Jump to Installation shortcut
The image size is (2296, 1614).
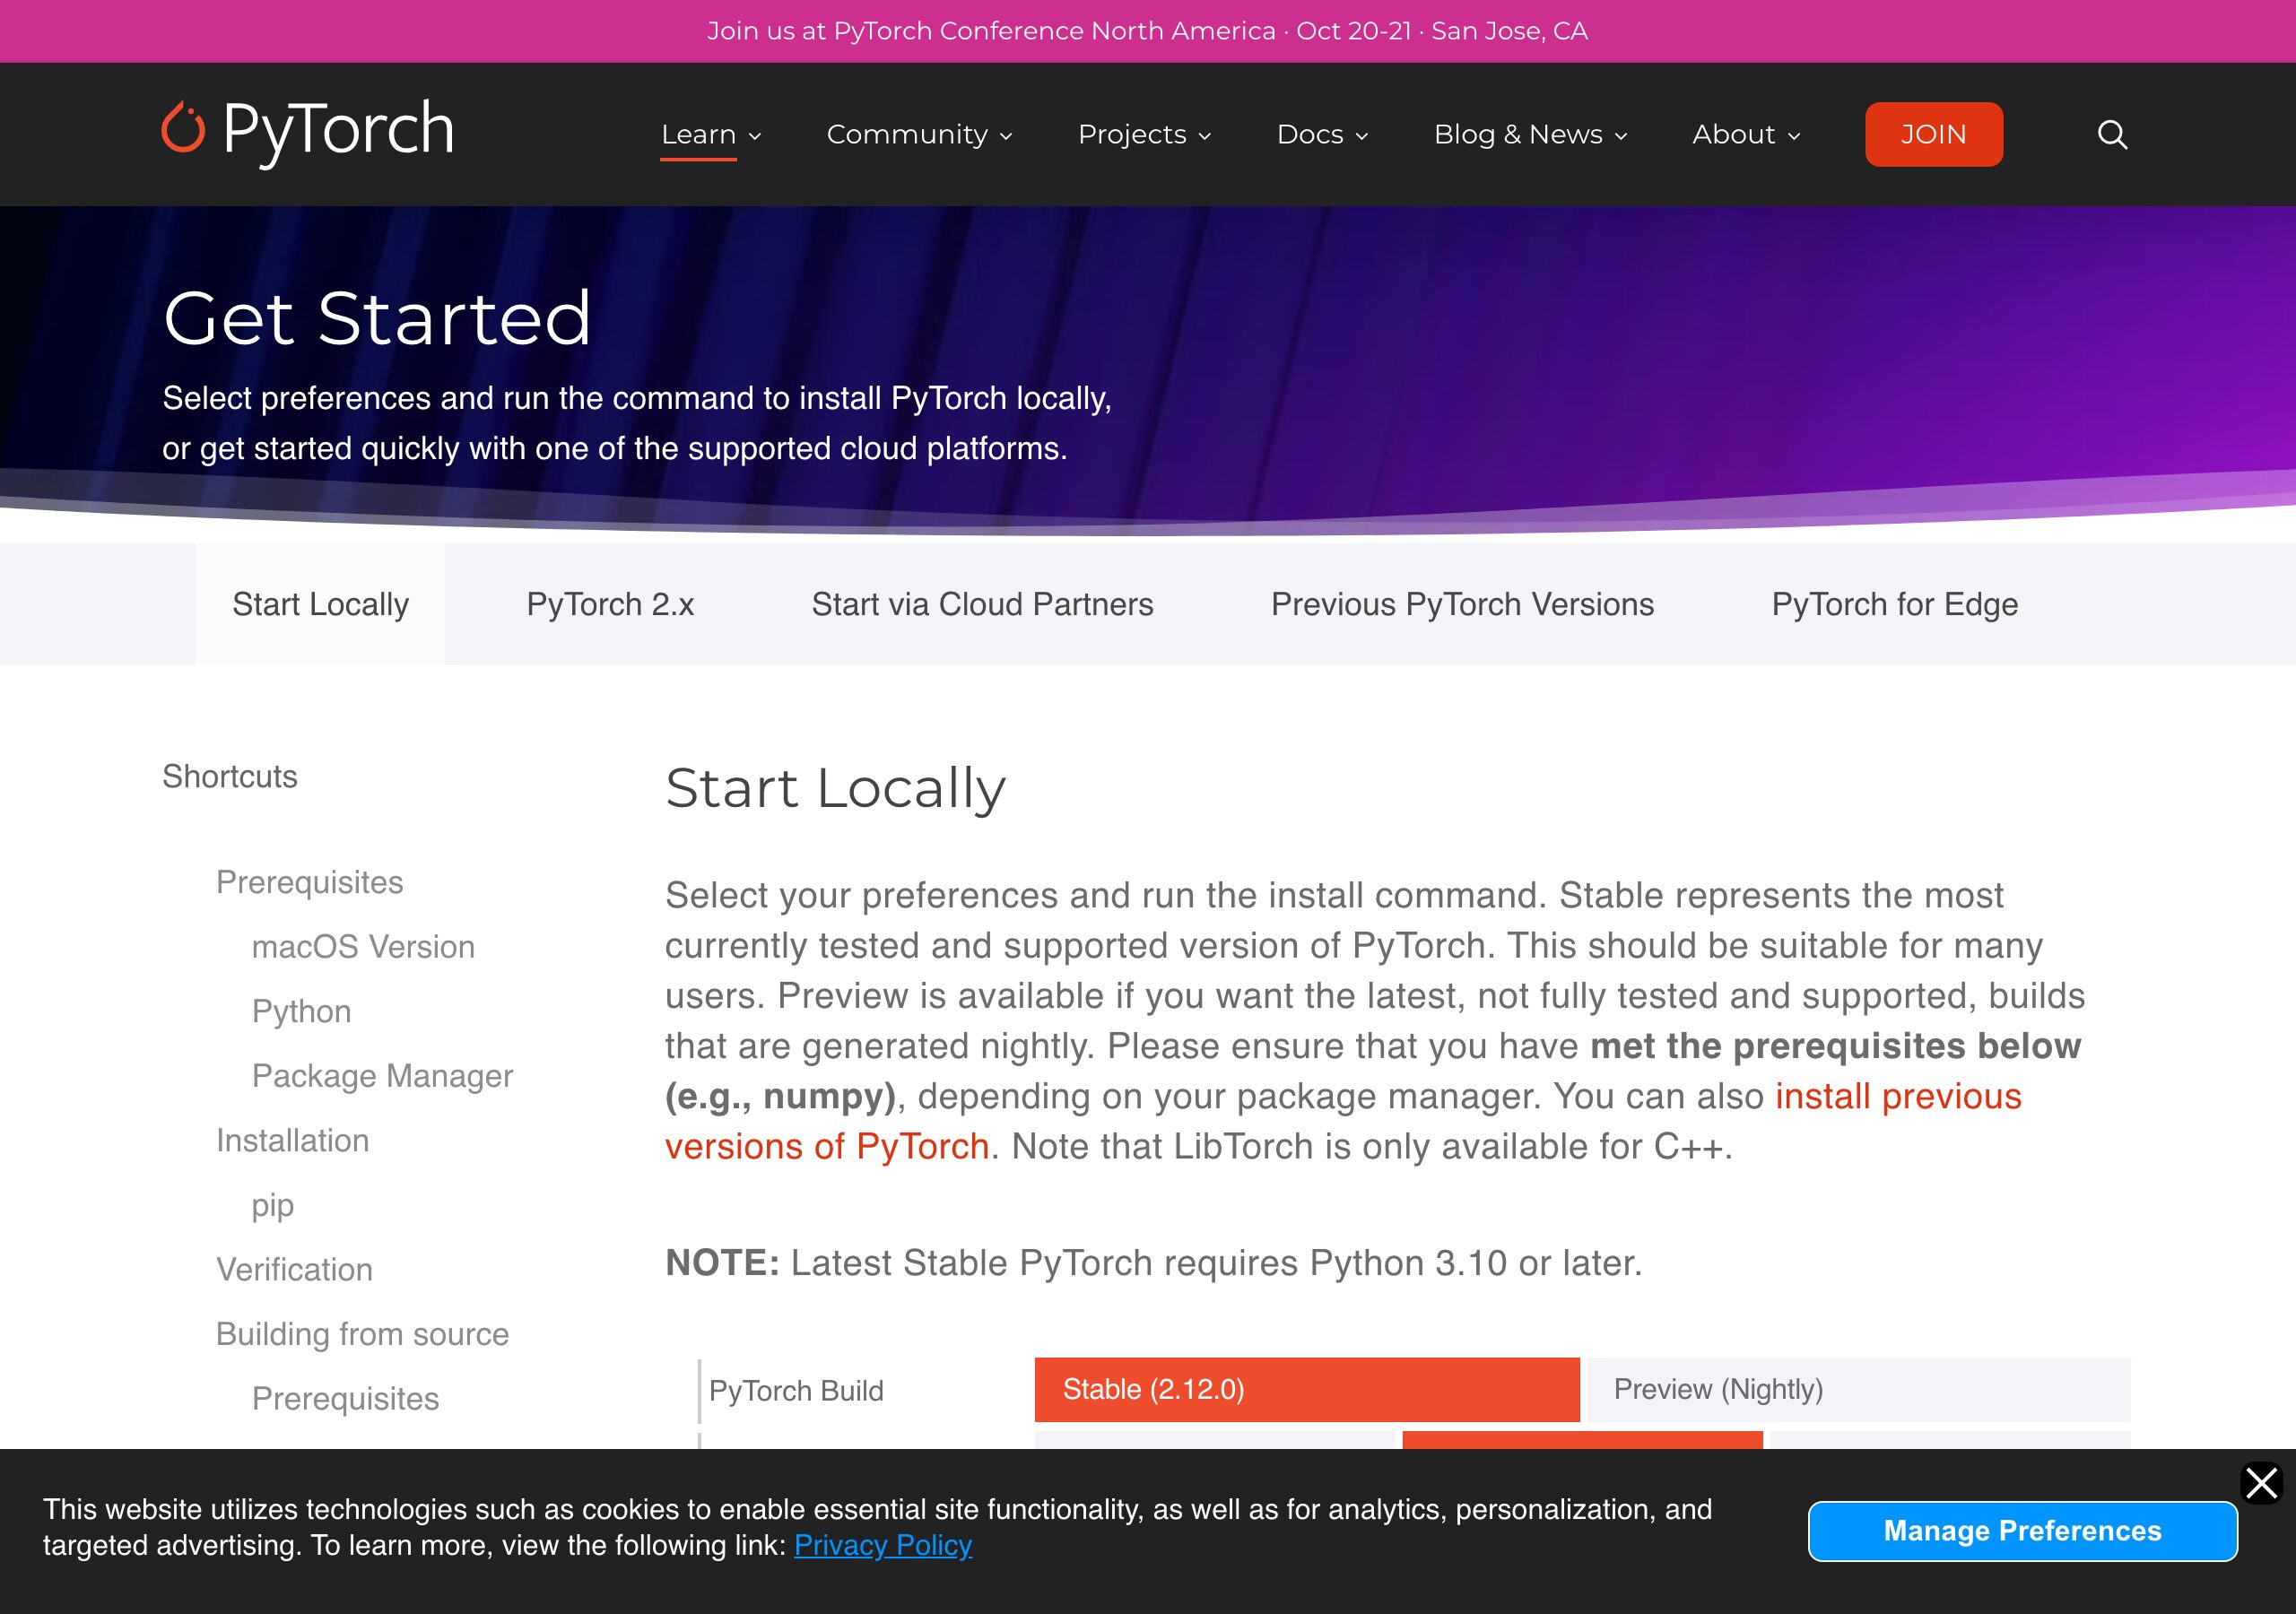[292, 1140]
